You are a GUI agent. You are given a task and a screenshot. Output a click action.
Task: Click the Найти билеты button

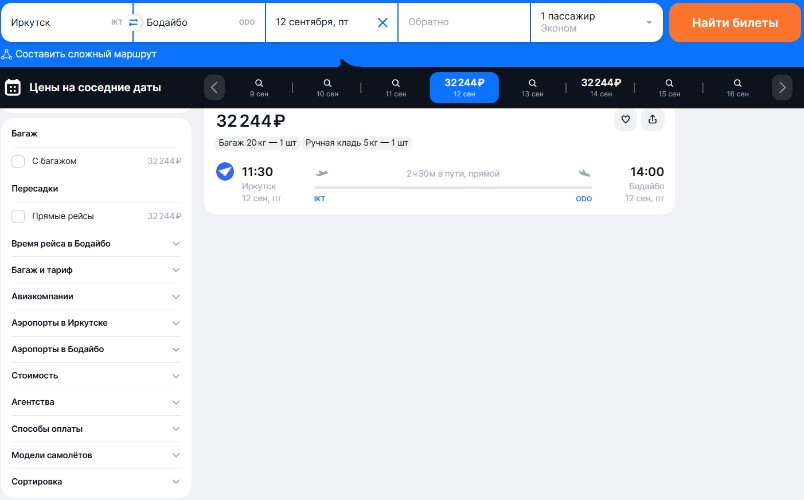(x=735, y=22)
